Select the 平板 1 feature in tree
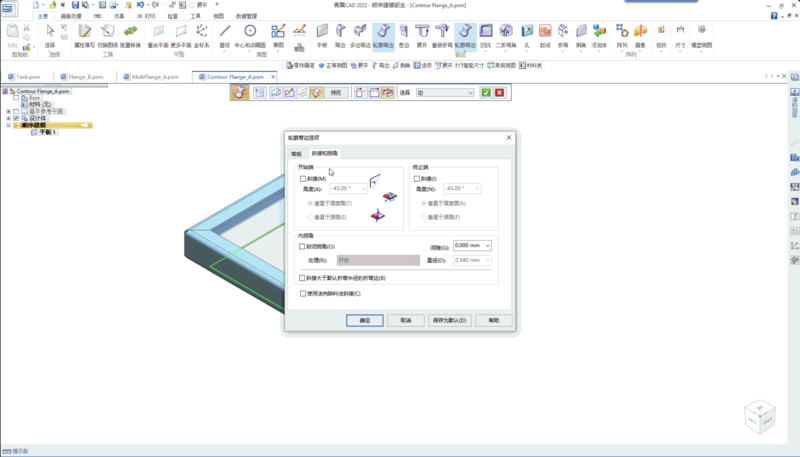The width and height of the screenshot is (800, 457). tap(46, 132)
